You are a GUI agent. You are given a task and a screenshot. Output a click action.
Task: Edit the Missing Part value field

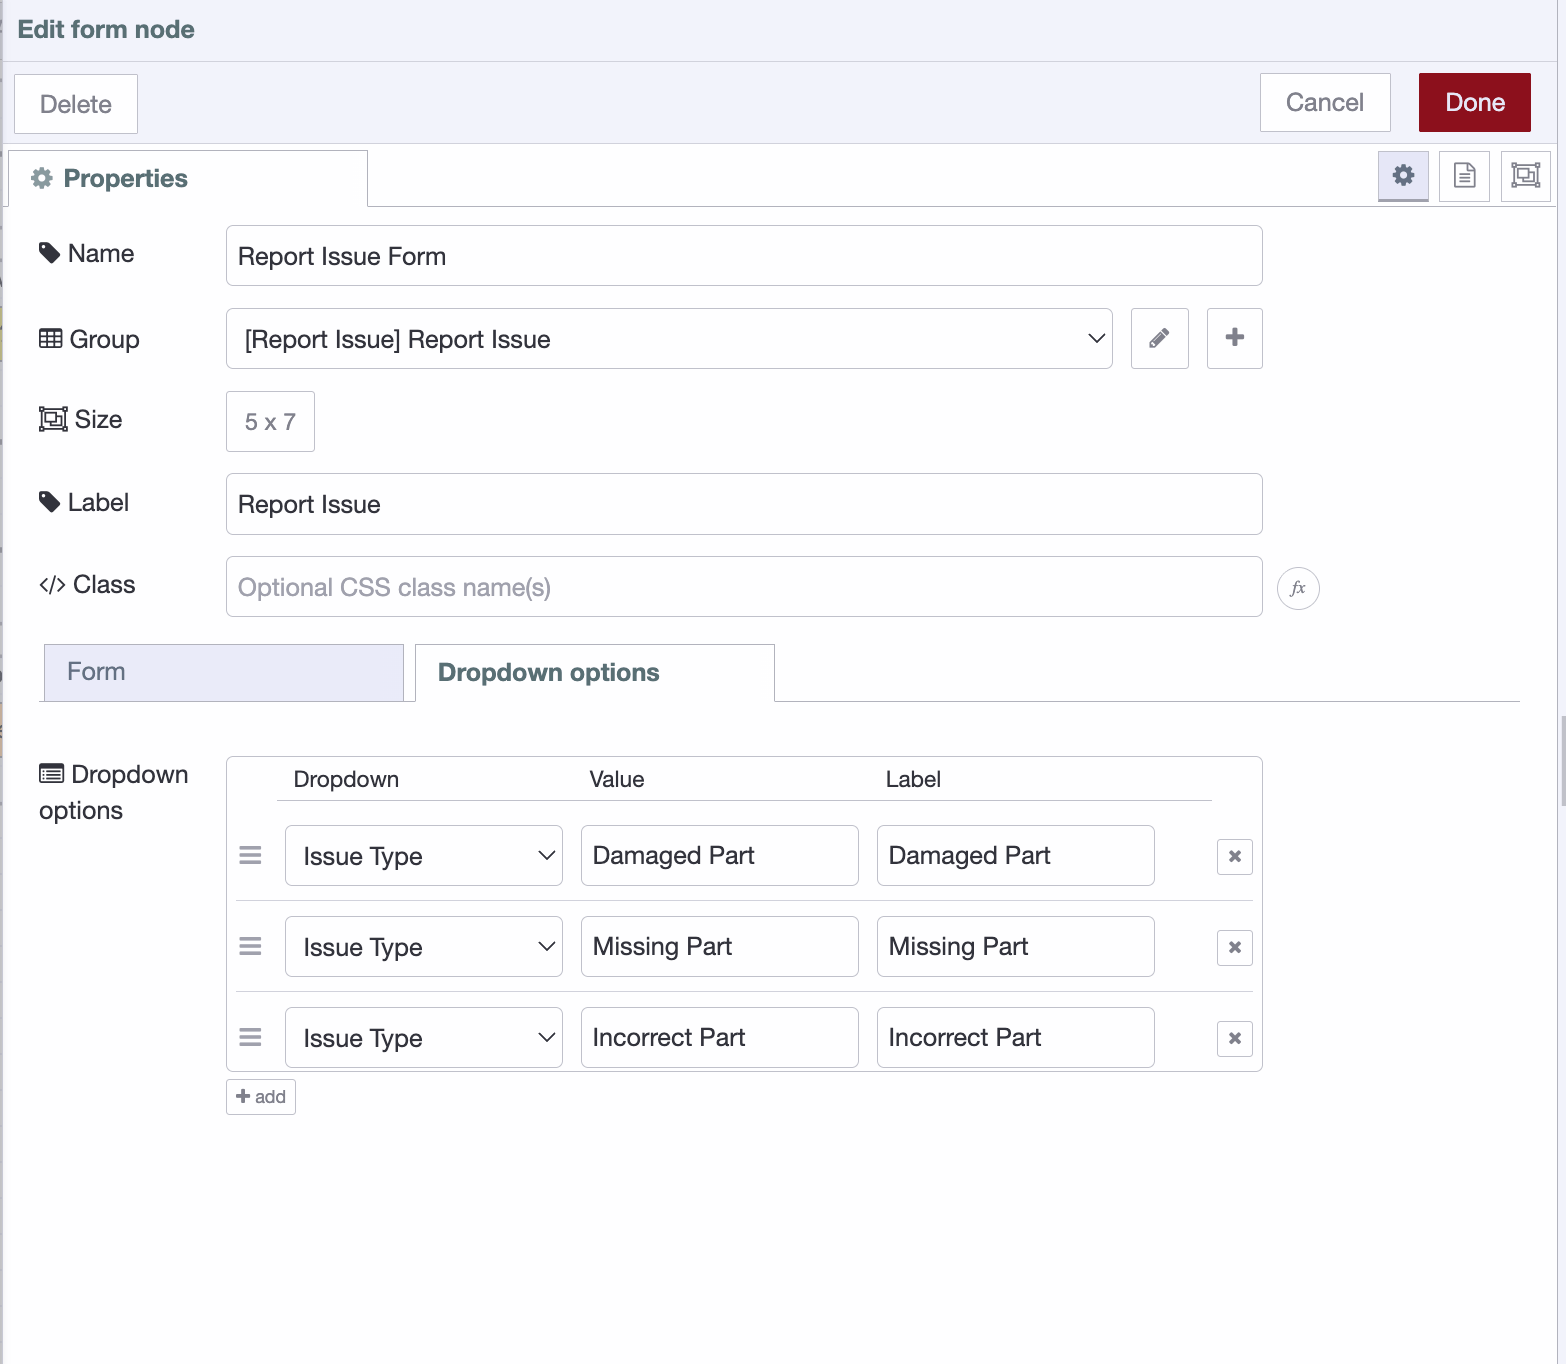720,947
